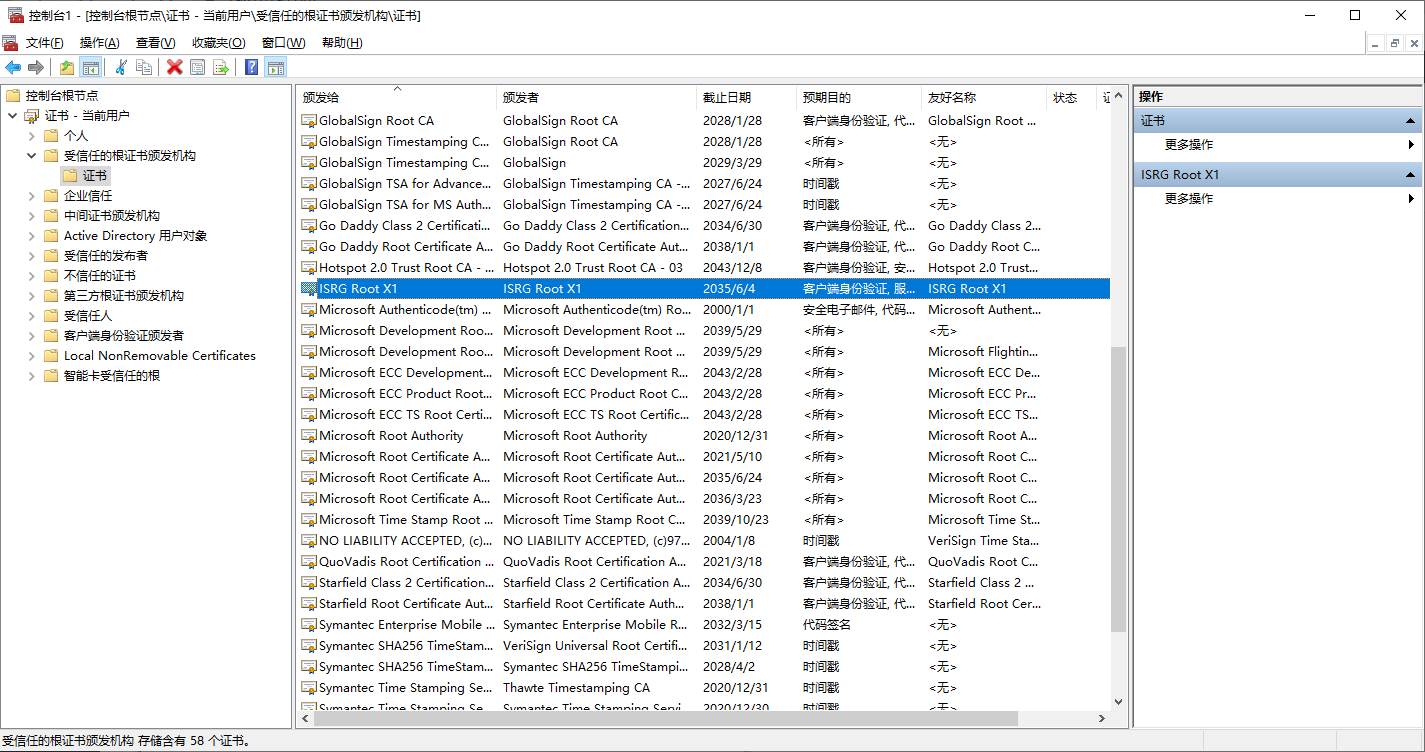The height and width of the screenshot is (752, 1425).
Task: Sort by 颁发者 column header
Action: click(x=596, y=97)
